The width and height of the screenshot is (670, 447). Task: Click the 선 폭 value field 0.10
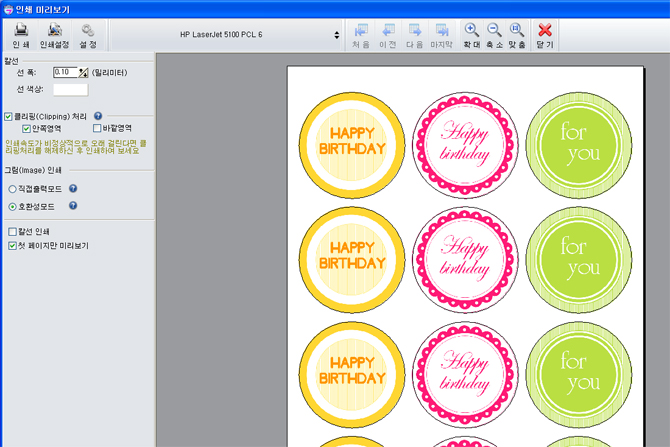(65, 72)
